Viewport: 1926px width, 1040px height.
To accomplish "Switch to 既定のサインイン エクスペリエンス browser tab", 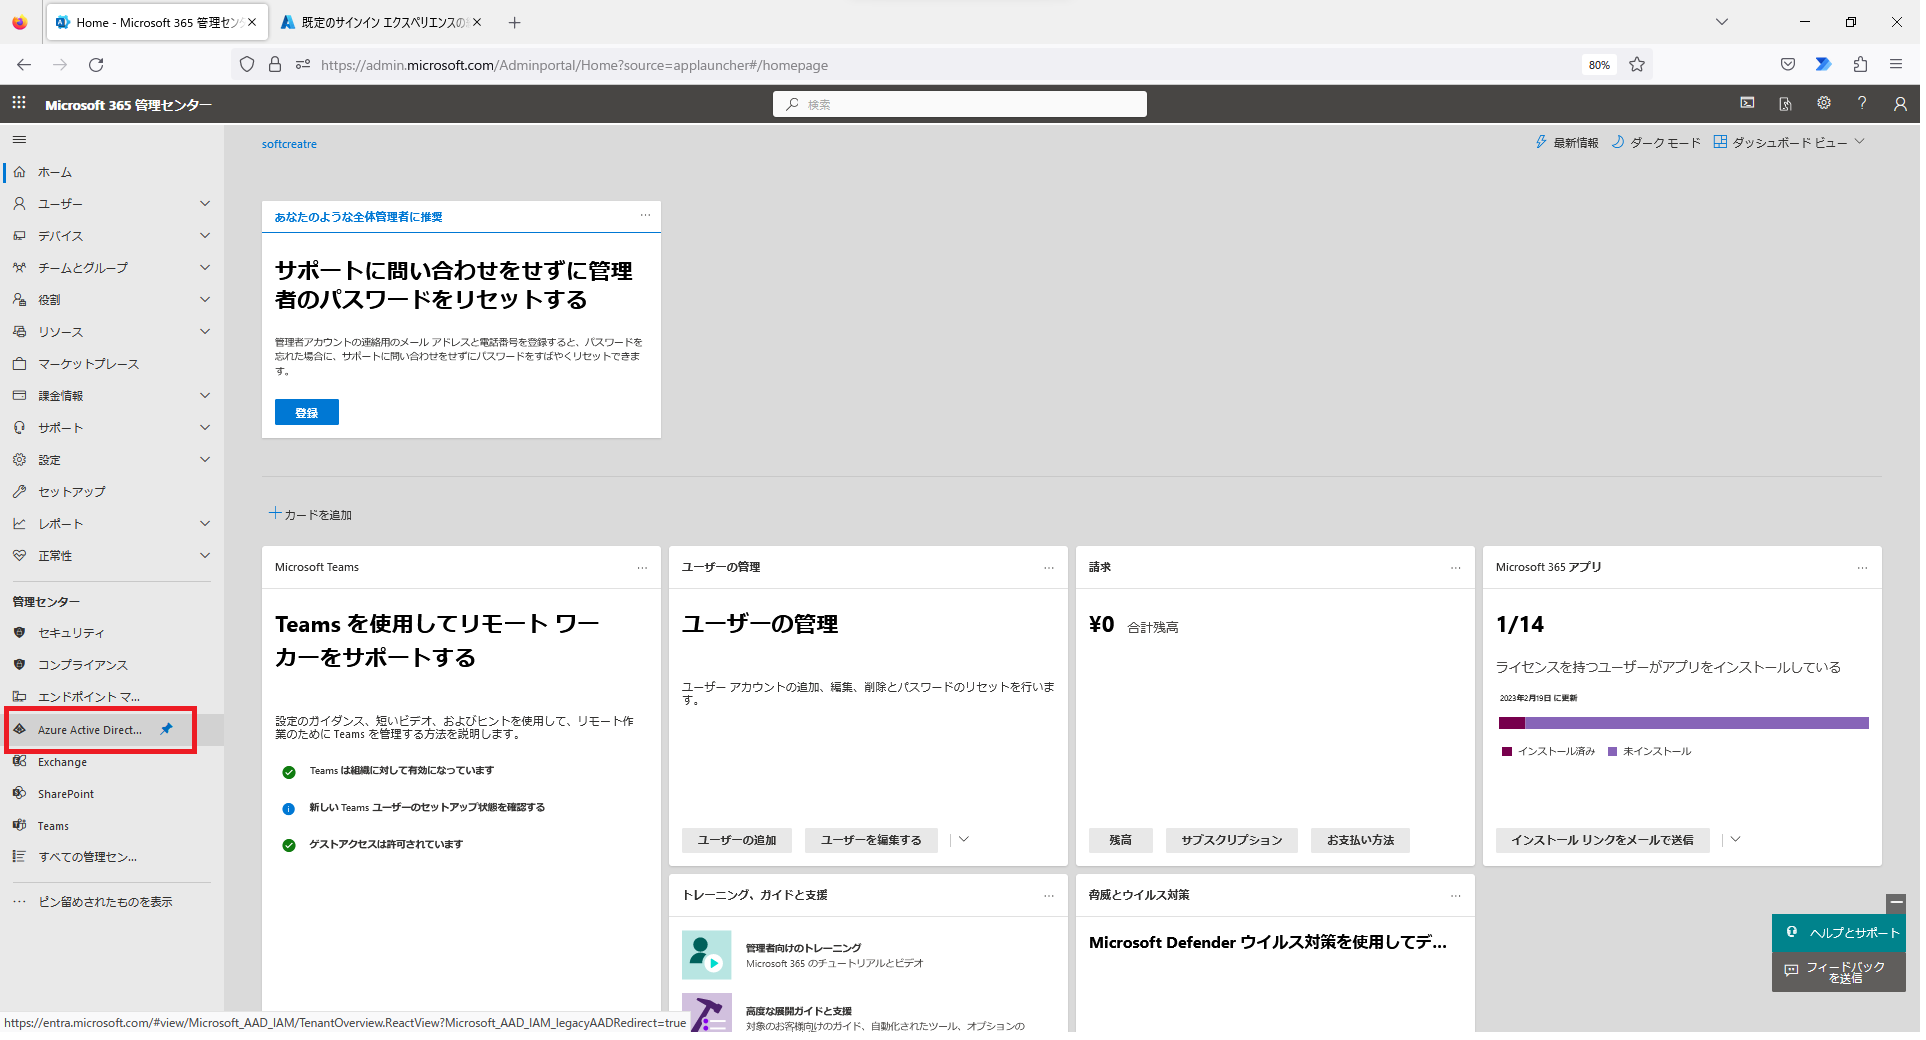I will click(381, 22).
